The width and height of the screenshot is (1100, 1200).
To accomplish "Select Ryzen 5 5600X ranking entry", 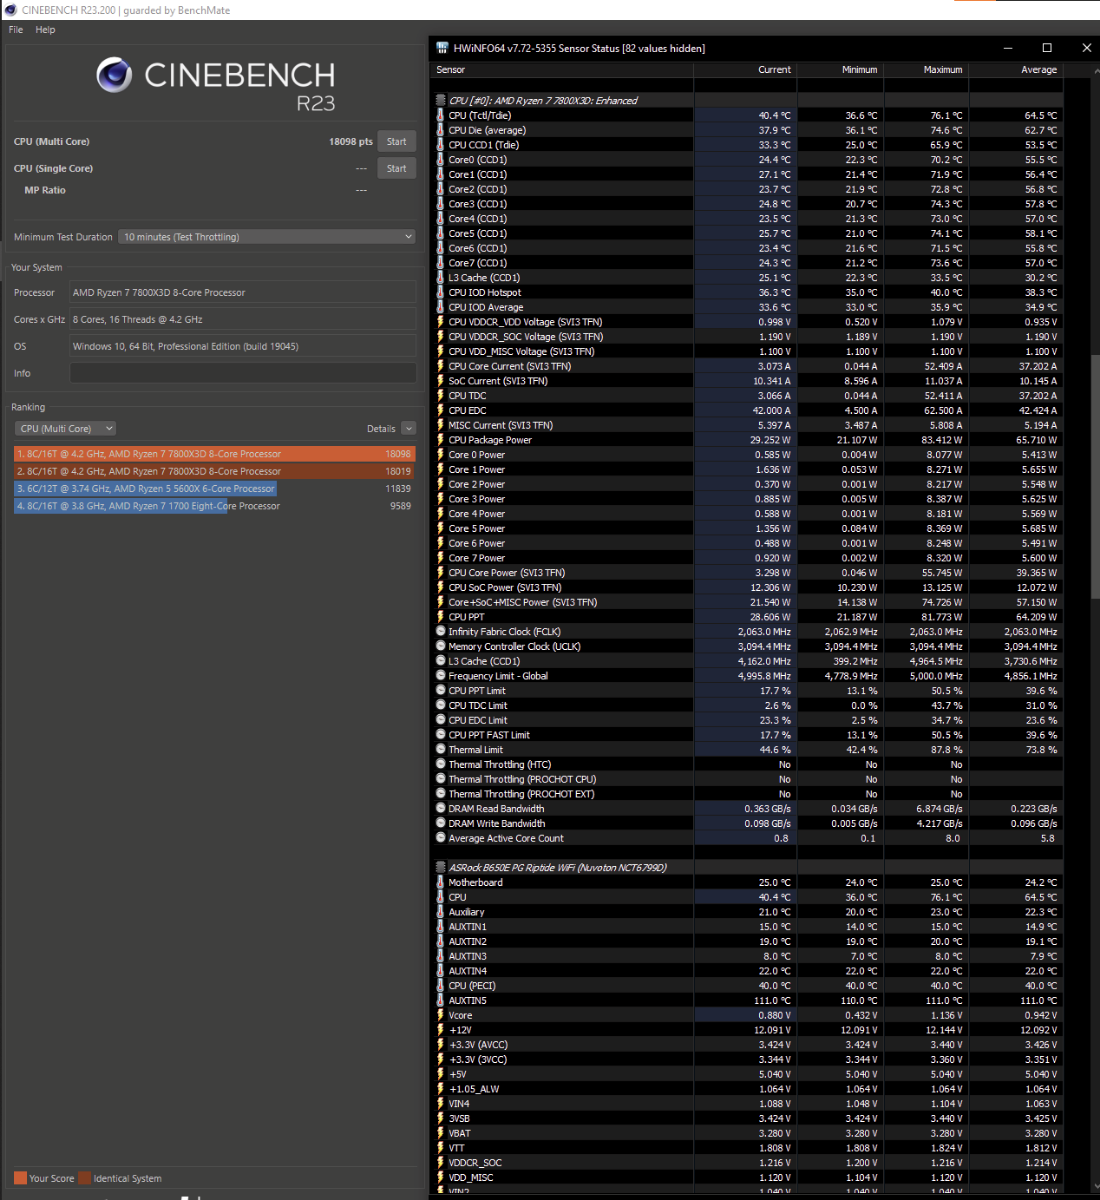I will pos(214,489).
